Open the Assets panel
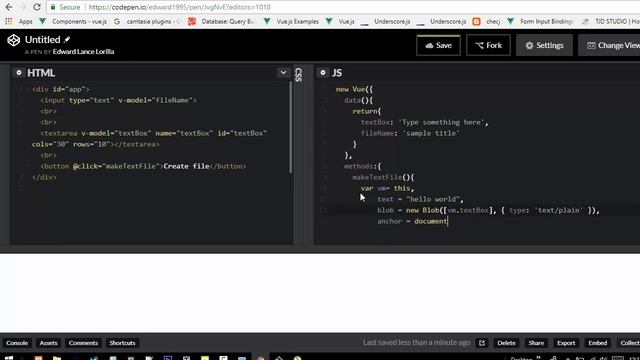This screenshot has height=360, width=640. (48, 343)
